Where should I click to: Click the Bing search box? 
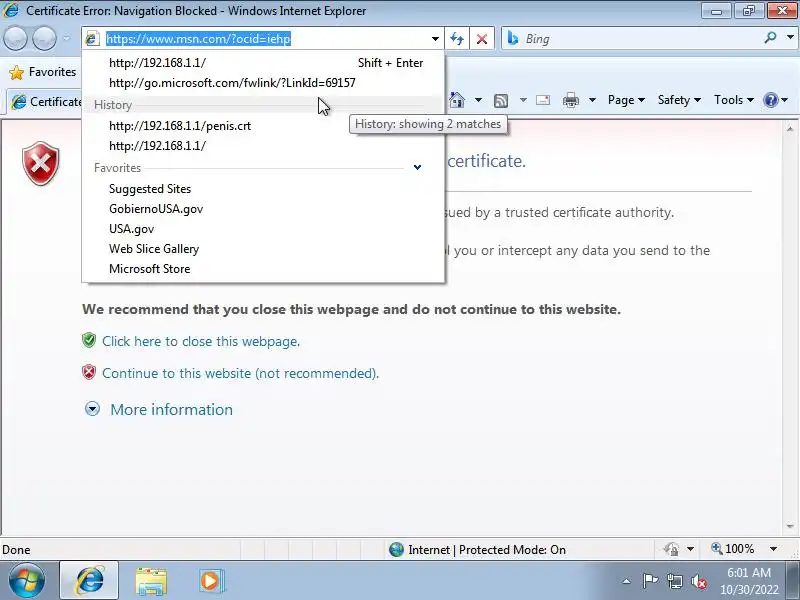pyautogui.click(x=633, y=39)
